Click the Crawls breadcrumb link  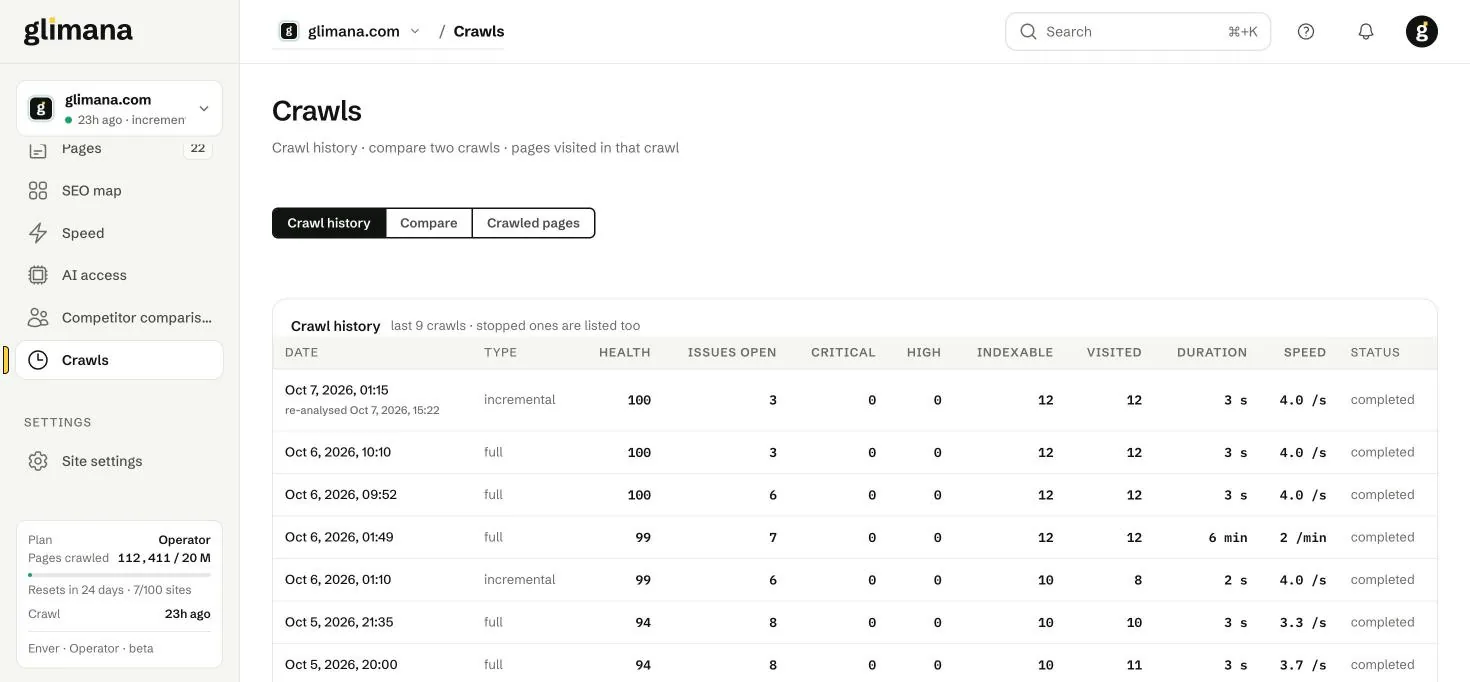[479, 31]
